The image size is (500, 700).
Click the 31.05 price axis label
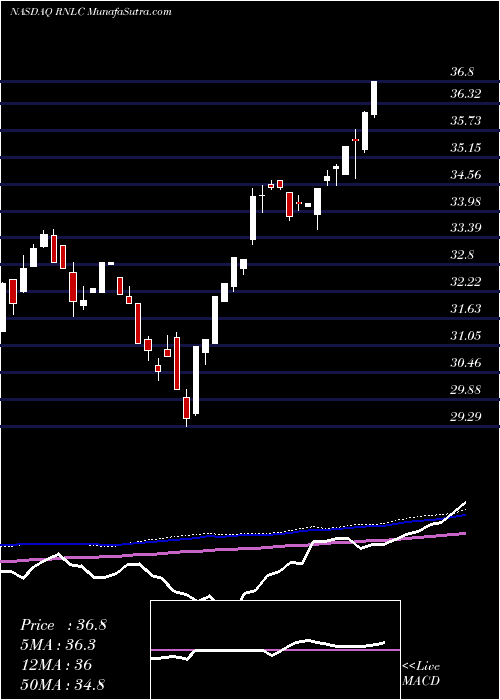pyautogui.click(x=466, y=335)
